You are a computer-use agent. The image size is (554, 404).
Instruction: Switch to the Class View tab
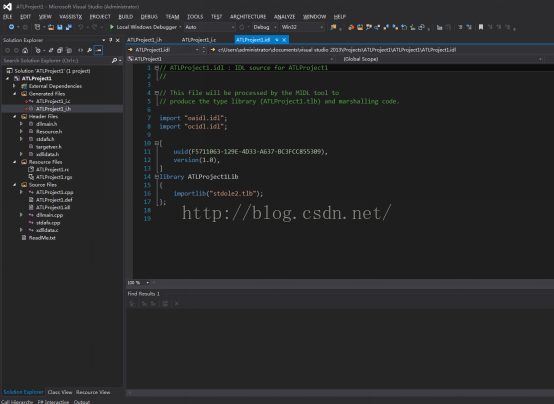[60, 392]
